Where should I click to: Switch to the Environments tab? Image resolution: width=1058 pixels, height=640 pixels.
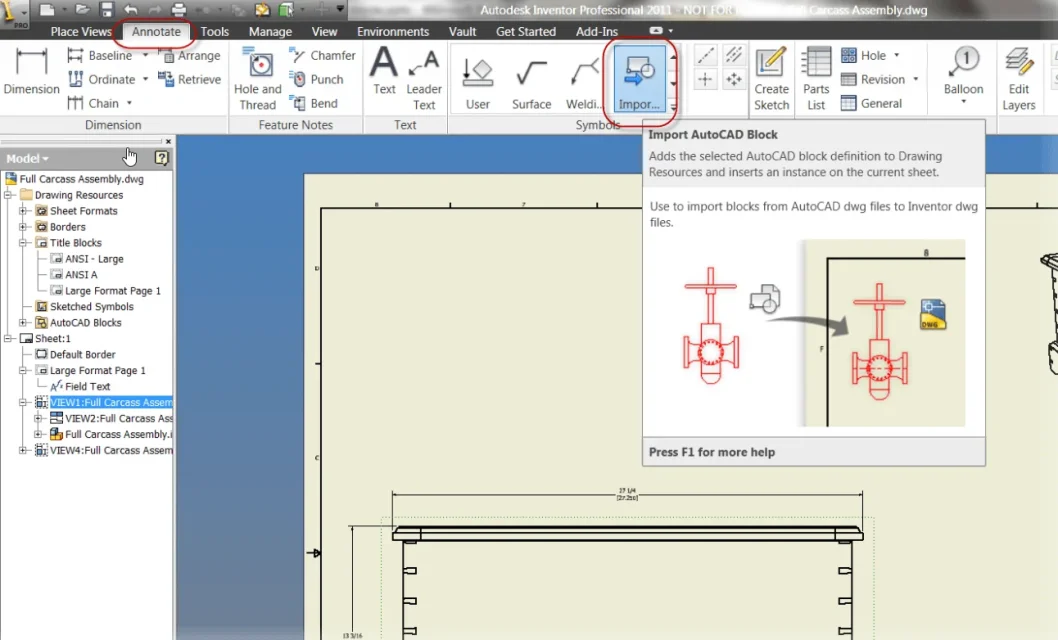(x=393, y=32)
